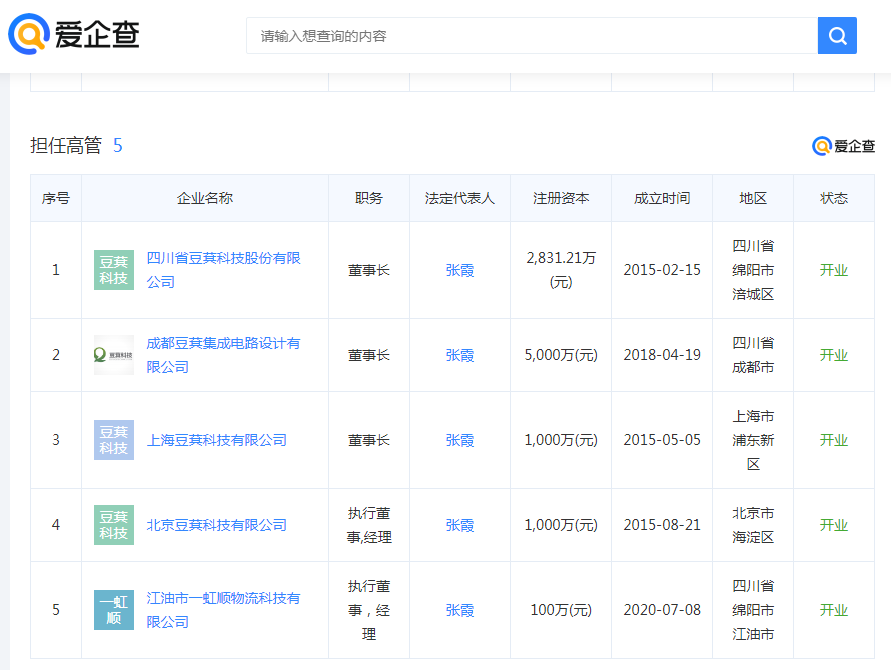The width and height of the screenshot is (891, 670).
Task: Click the 担任高管 section heading
Action: click(x=66, y=146)
